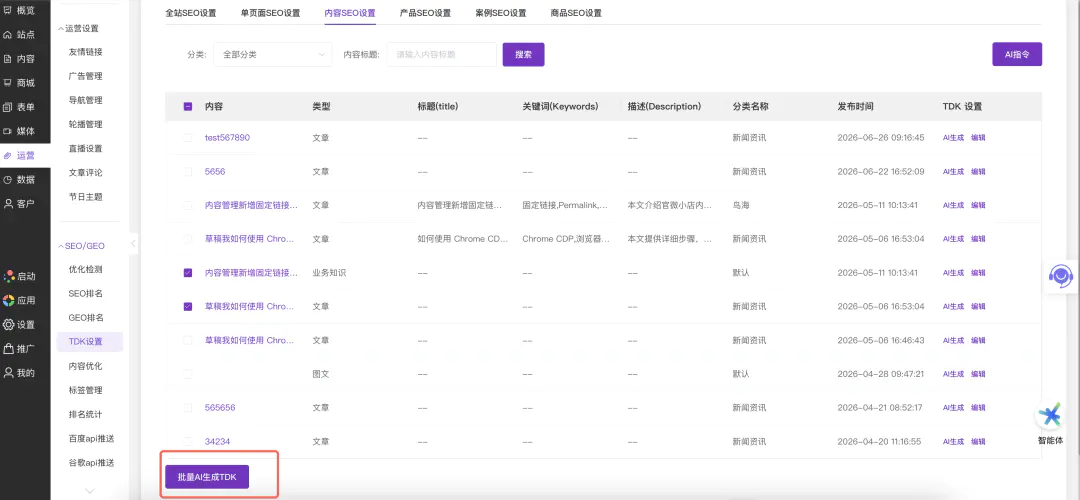This screenshot has height=500, width=1080.
Task: Open the test567890 content link
Action: 227,138
